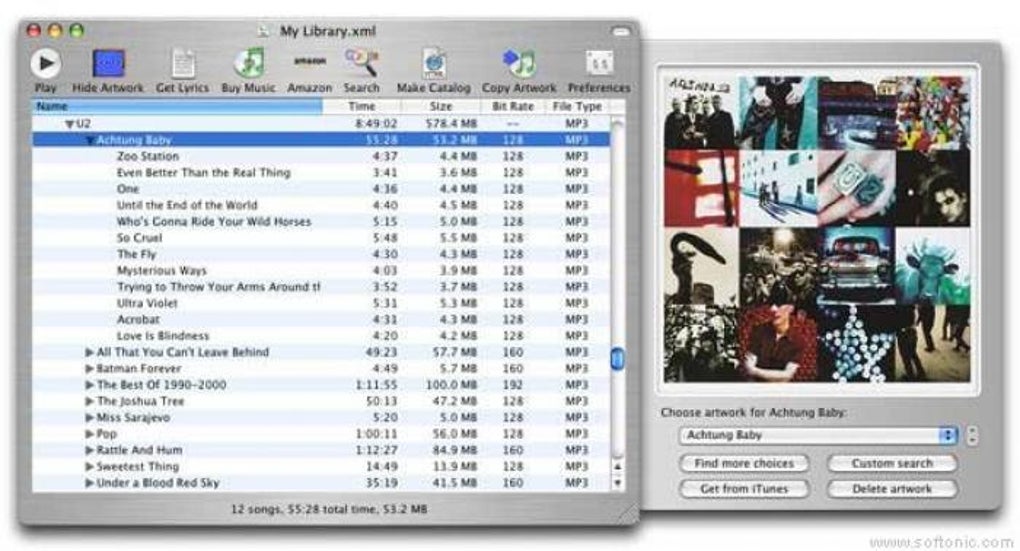Image resolution: width=1020 pixels, height=551 pixels.
Task: Click the Hide Artwork toolbar icon
Action: point(108,63)
